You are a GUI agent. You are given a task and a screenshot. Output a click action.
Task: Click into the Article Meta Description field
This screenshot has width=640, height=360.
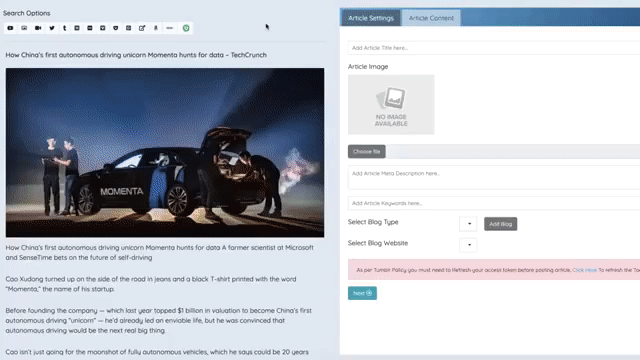494,177
